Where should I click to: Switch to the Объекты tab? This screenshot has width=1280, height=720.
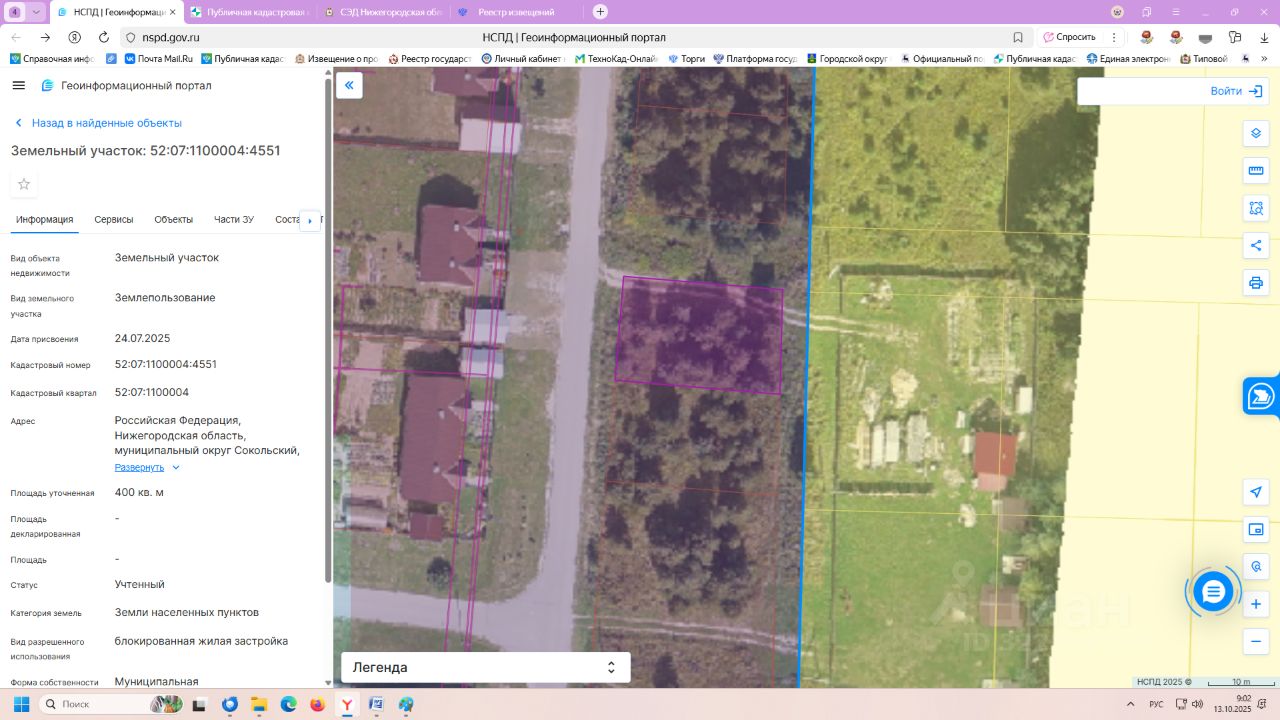[x=174, y=220]
